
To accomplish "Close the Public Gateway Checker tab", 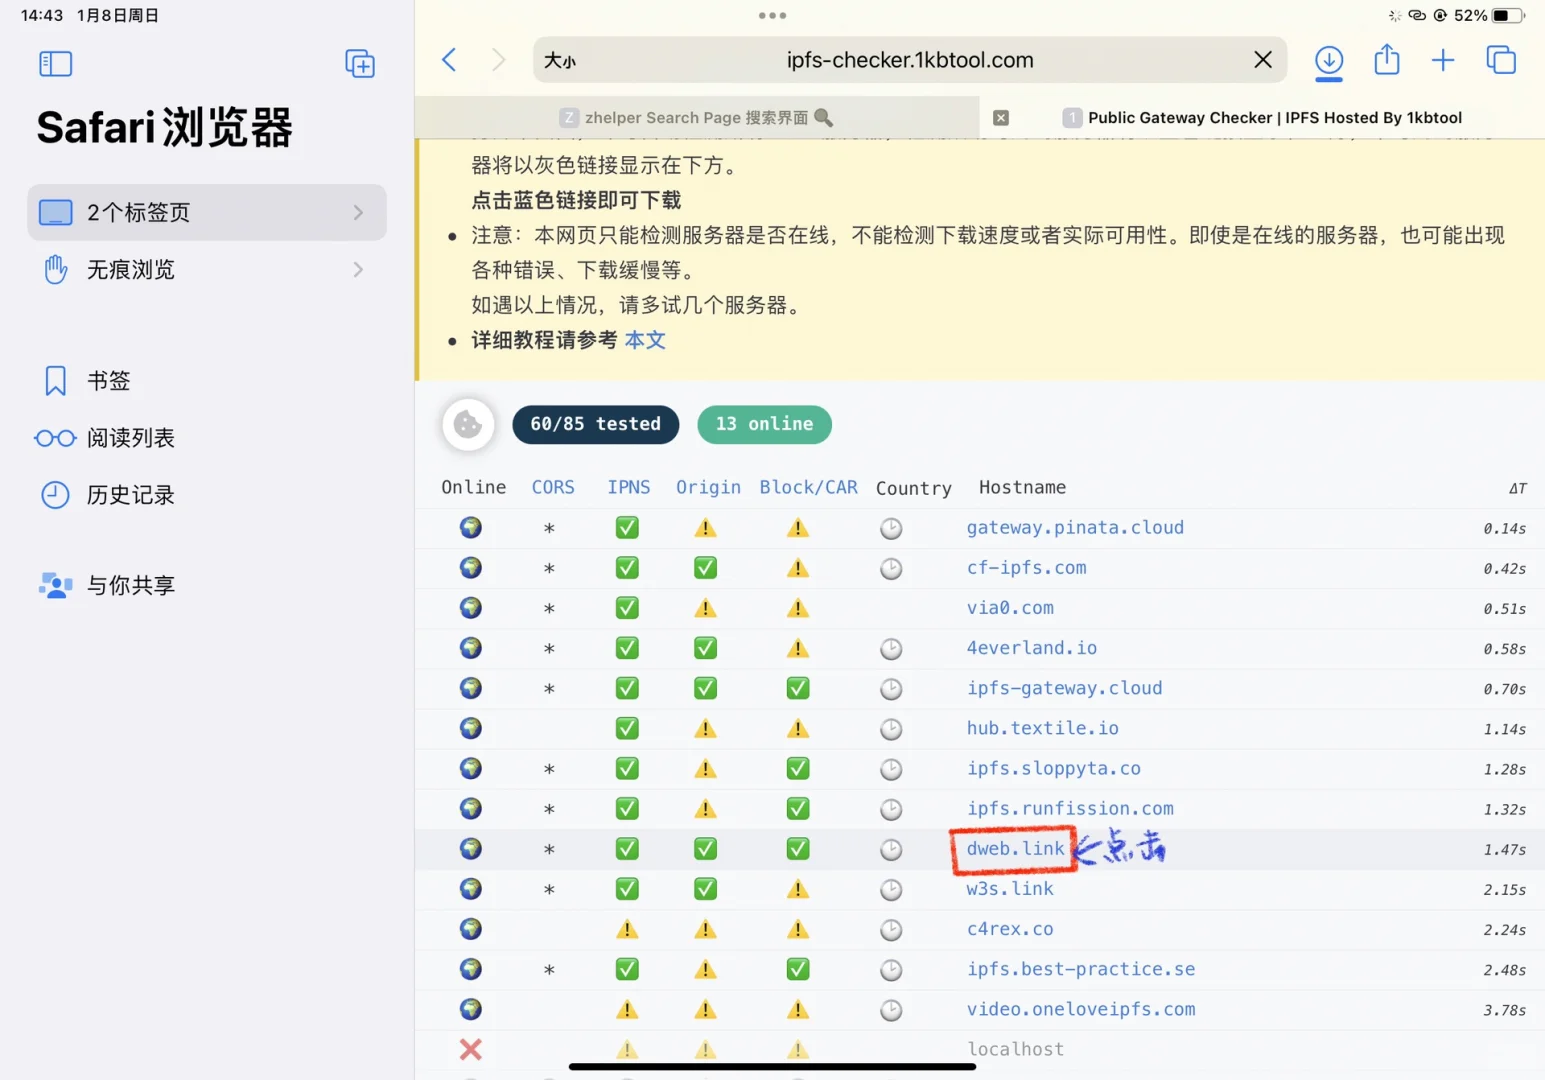I will coord(1001,118).
